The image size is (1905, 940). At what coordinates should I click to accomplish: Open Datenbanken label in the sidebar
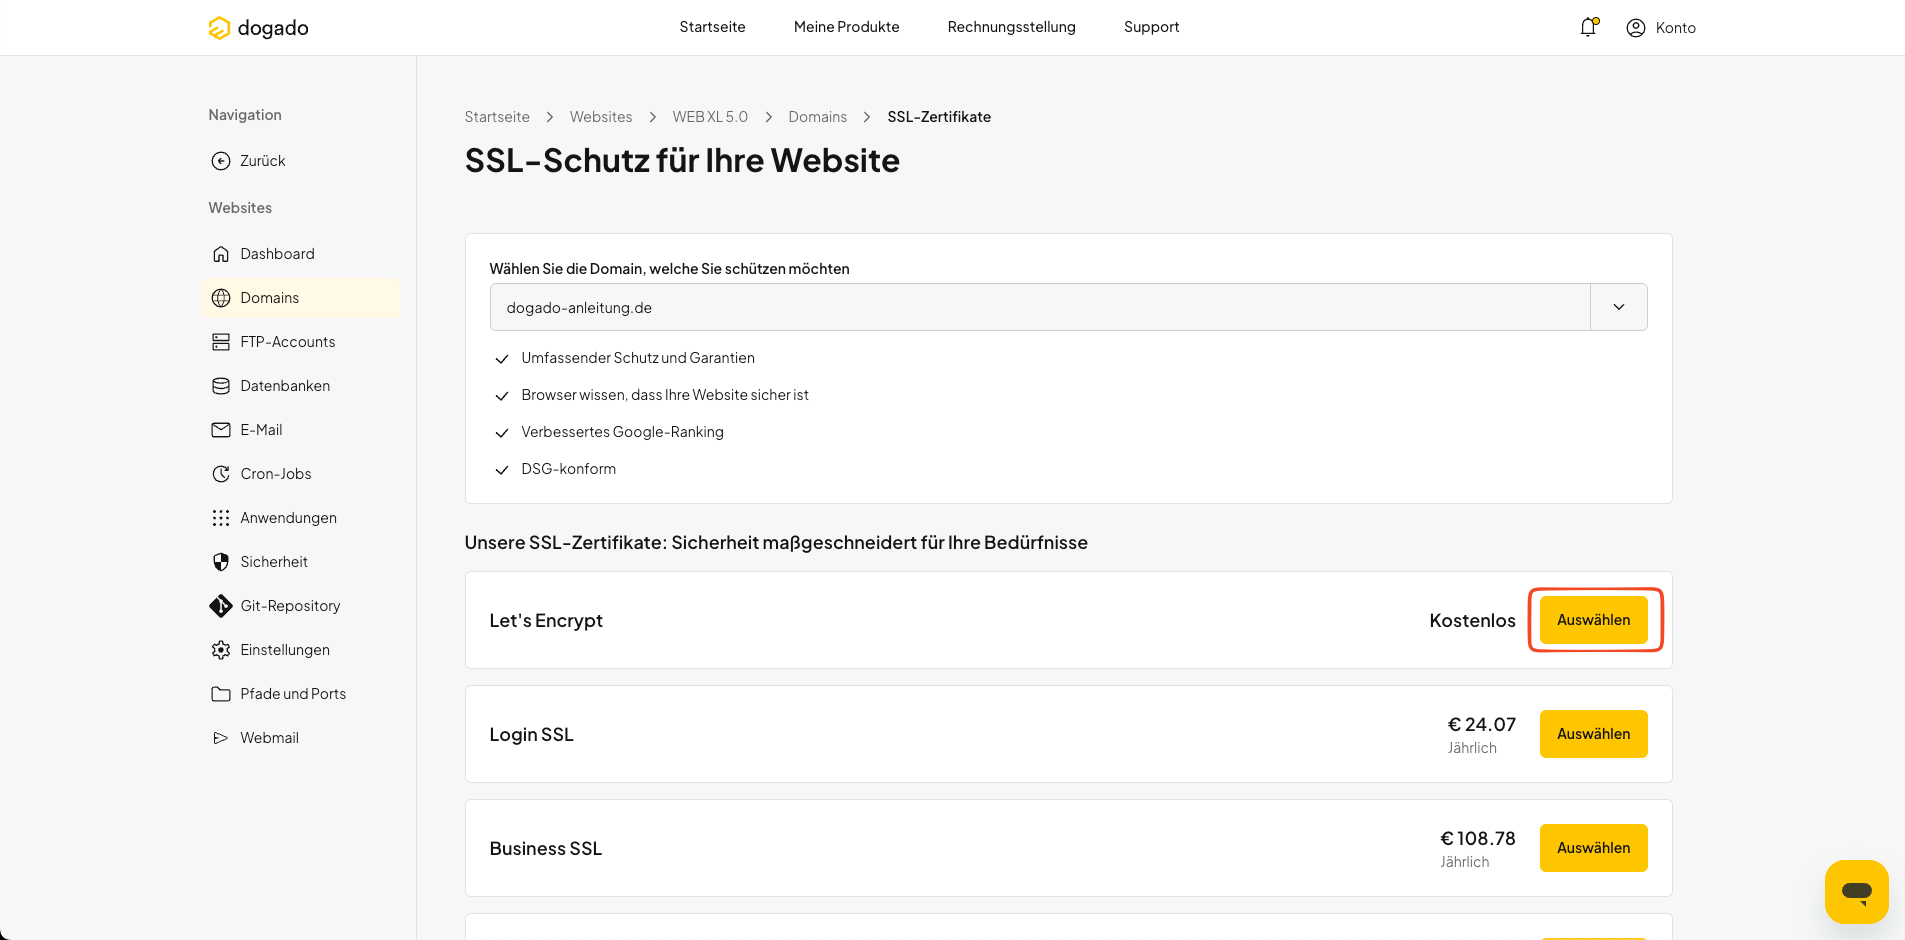[x=285, y=386]
